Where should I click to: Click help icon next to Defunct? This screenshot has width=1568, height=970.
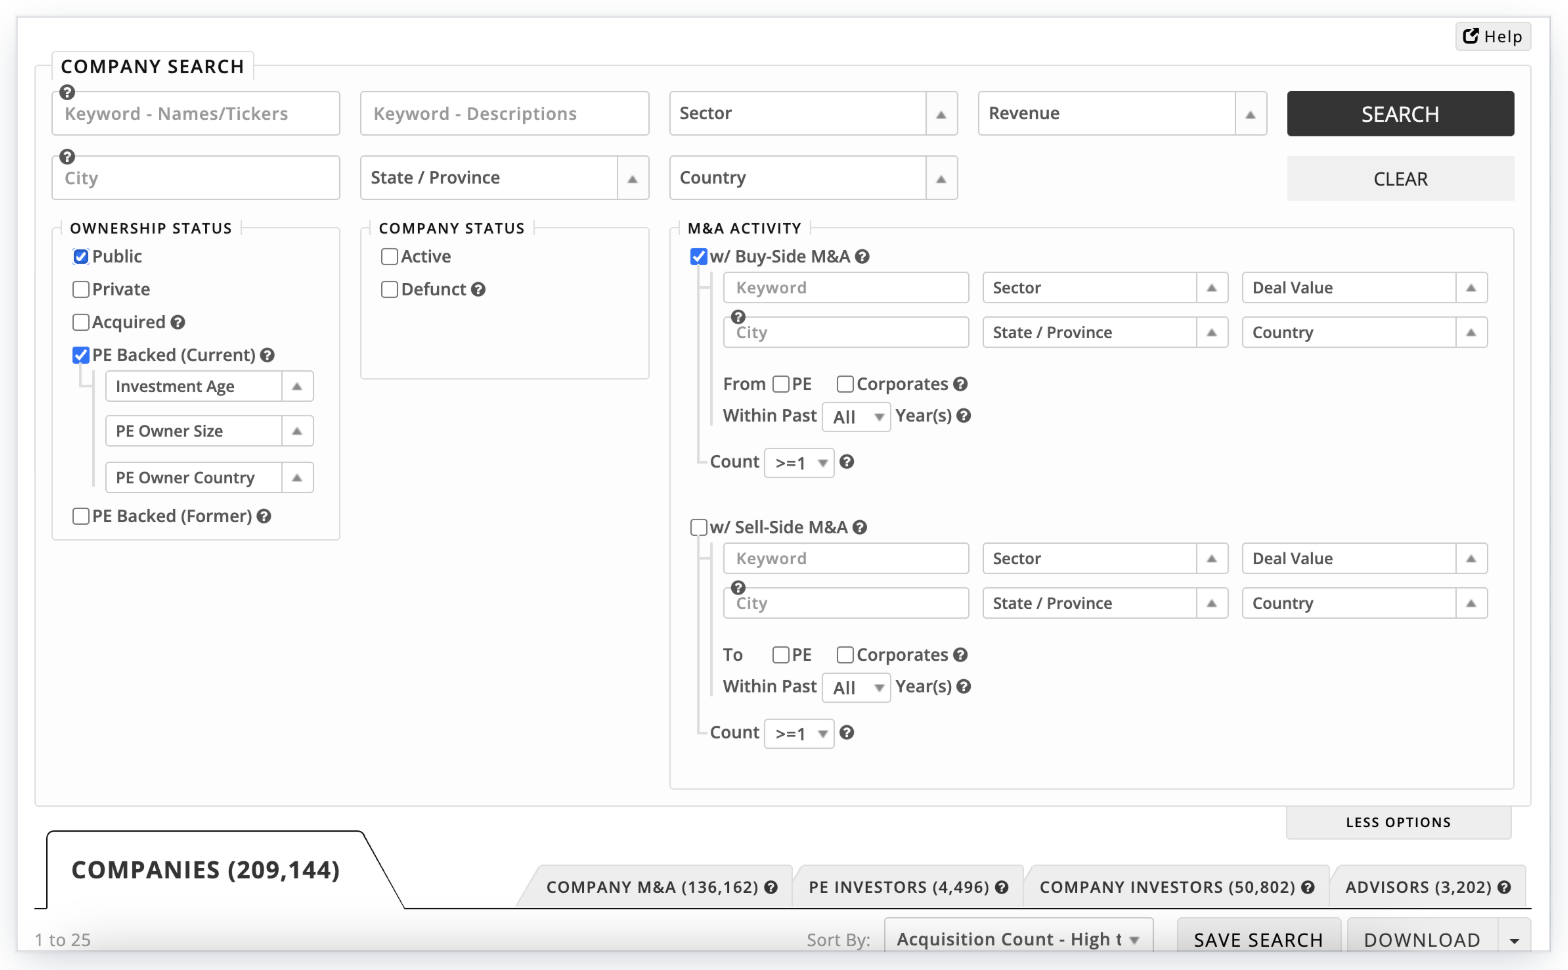pyautogui.click(x=478, y=289)
